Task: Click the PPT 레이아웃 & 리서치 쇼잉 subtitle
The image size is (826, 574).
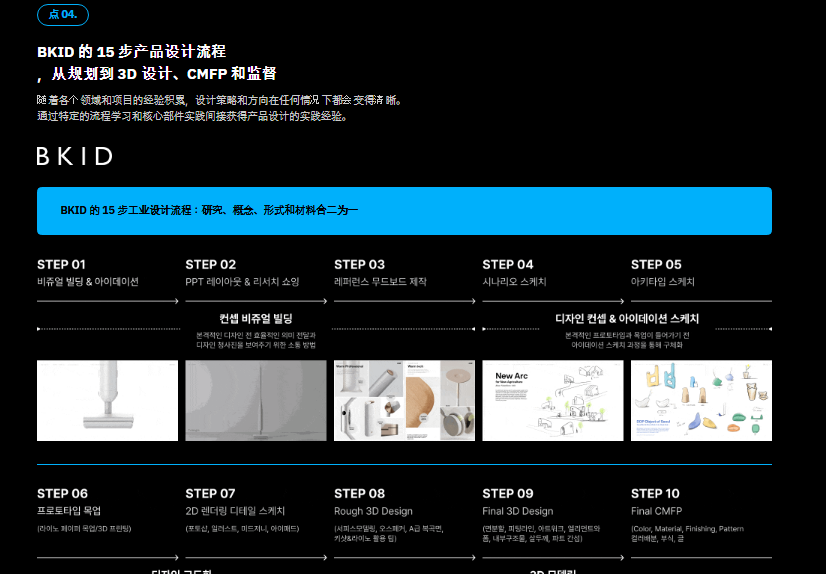Action: [x=242, y=282]
